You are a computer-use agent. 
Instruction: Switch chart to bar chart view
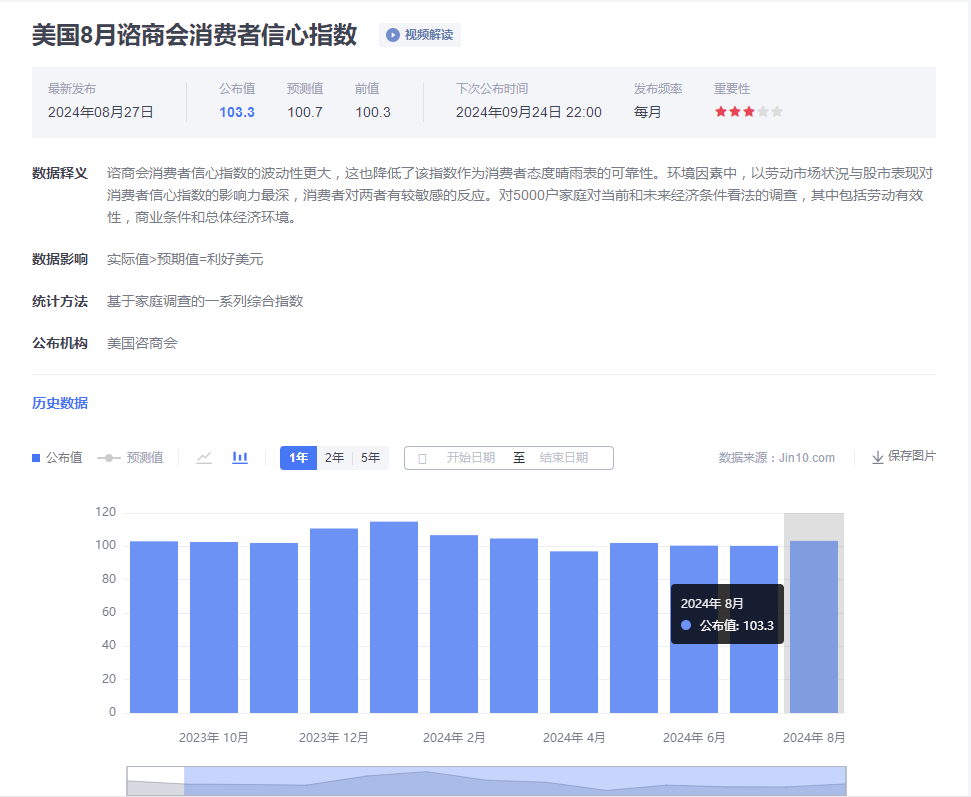240,458
